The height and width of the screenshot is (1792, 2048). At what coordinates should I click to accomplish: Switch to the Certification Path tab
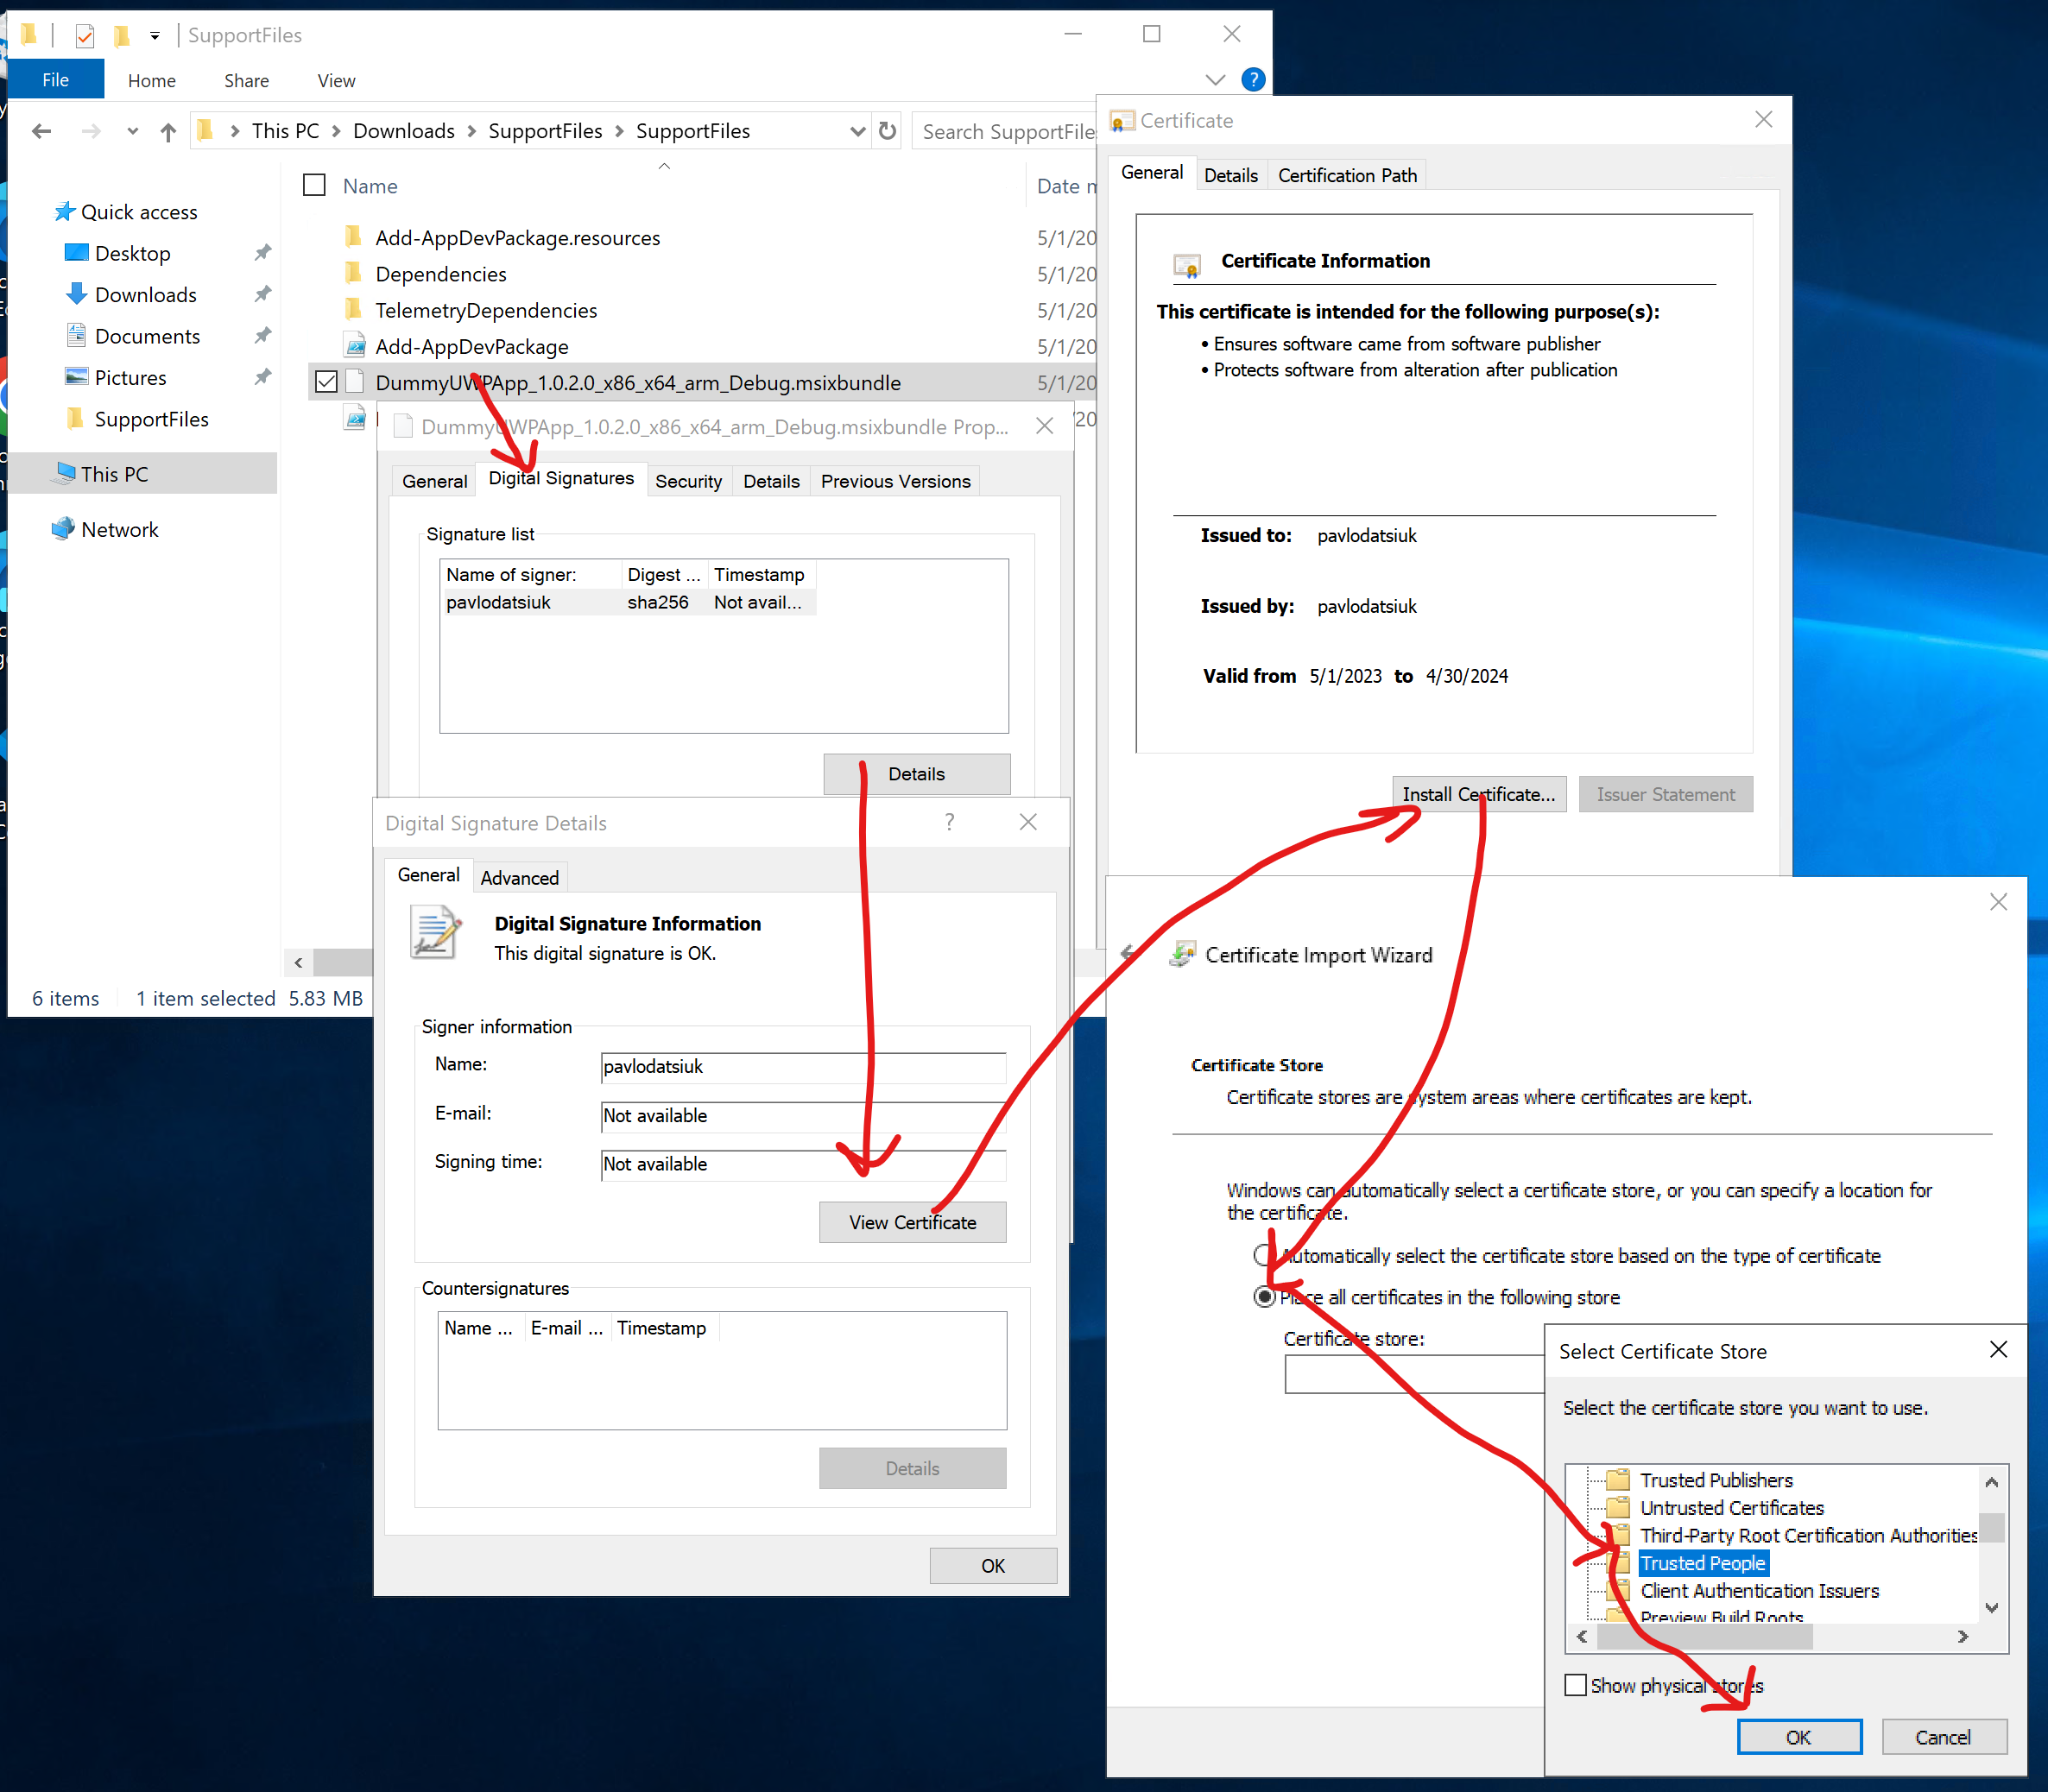[x=1346, y=176]
